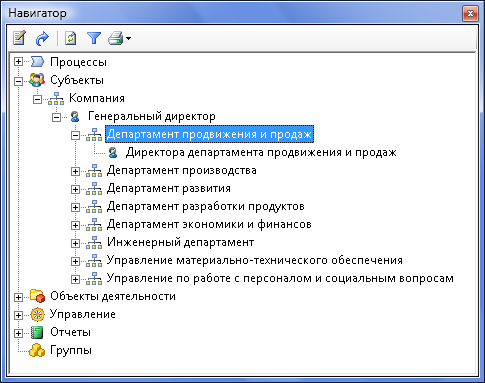This screenshot has height=383, width=485.
Task: Select Управление по работе с персоналом label
Action: click(x=280, y=278)
